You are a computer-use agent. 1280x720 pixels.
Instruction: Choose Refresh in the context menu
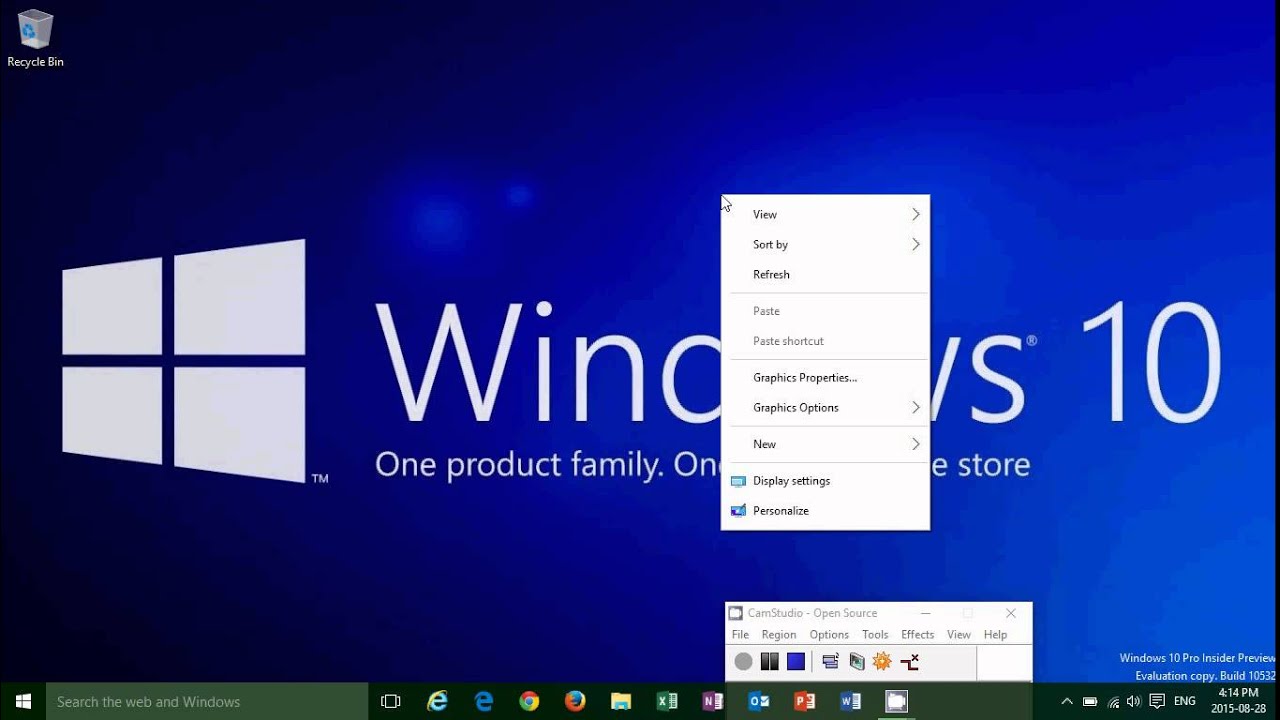825,274
